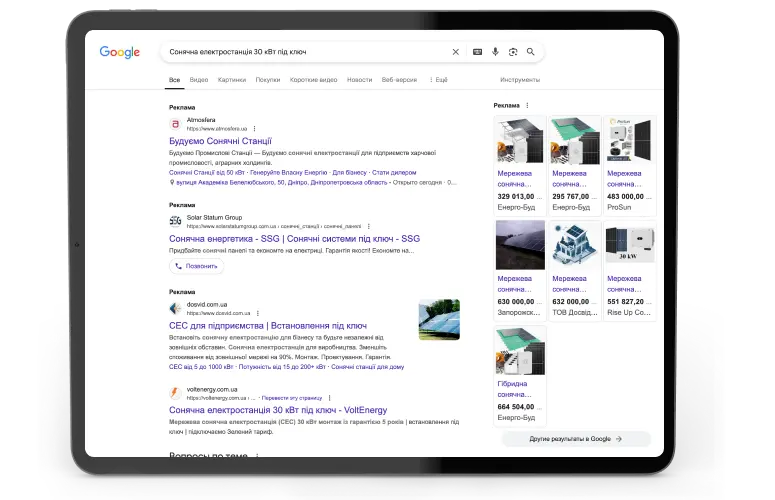The height and width of the screenshot is (500, 775).
Task: Open house illustration product priced 632 000,00
Action: 575,245
